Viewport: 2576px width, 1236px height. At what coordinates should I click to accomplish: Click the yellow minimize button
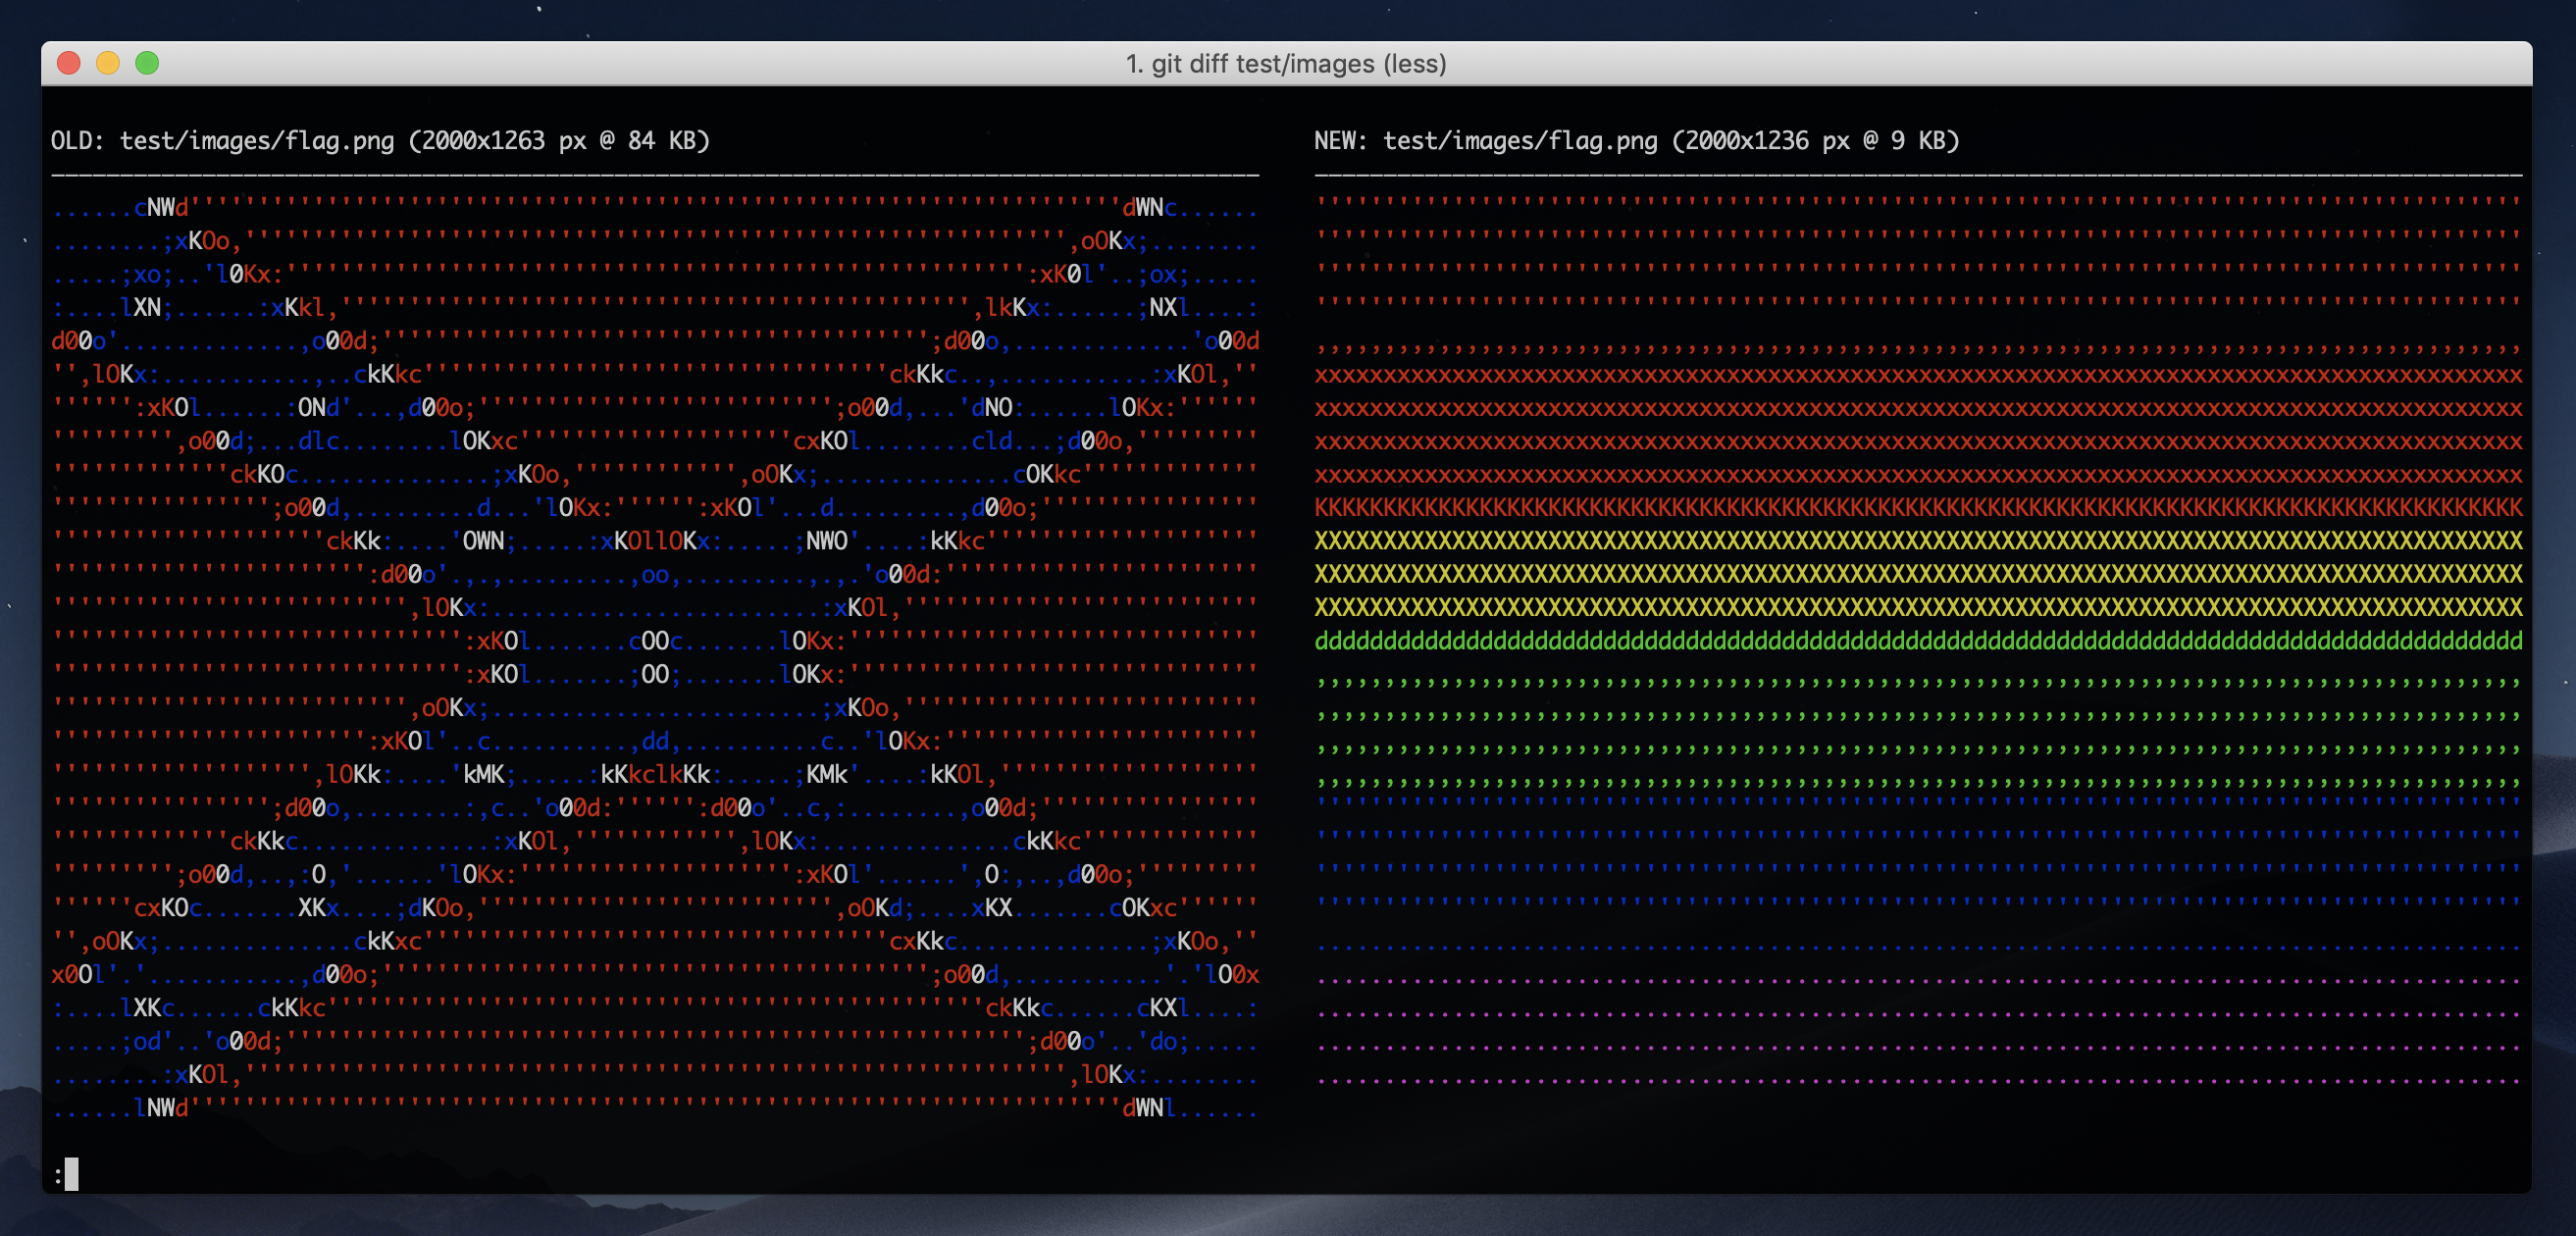109,63
